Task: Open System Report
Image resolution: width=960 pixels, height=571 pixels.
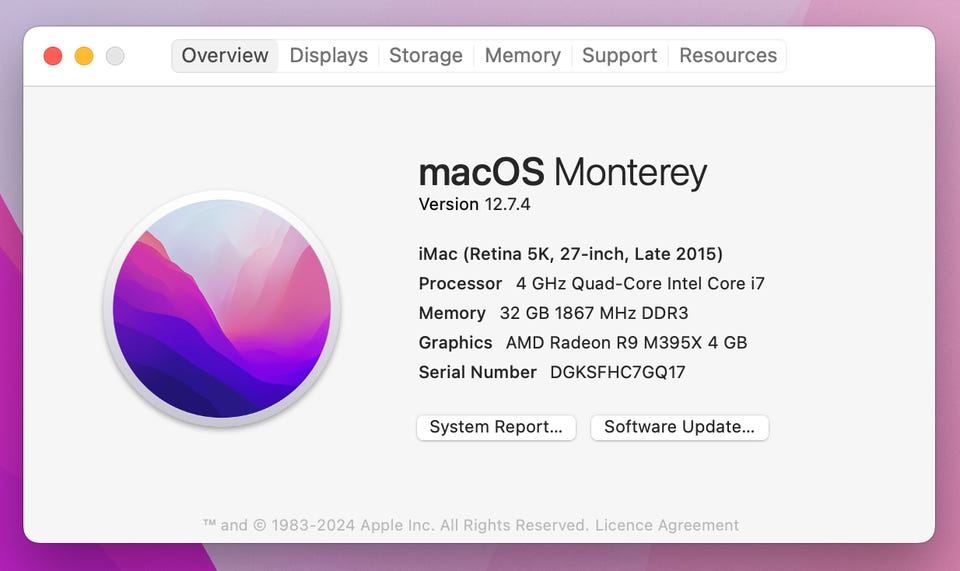Action: pyautogui.click(x=496, y=427)
